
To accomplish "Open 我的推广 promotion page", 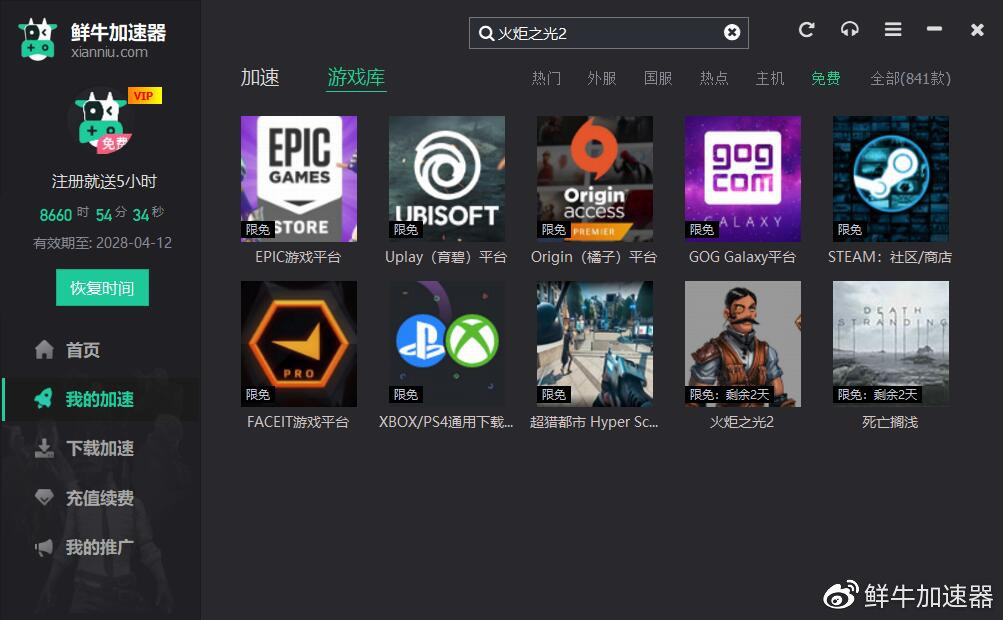I will pyautogui.click(x=92, y=547).
